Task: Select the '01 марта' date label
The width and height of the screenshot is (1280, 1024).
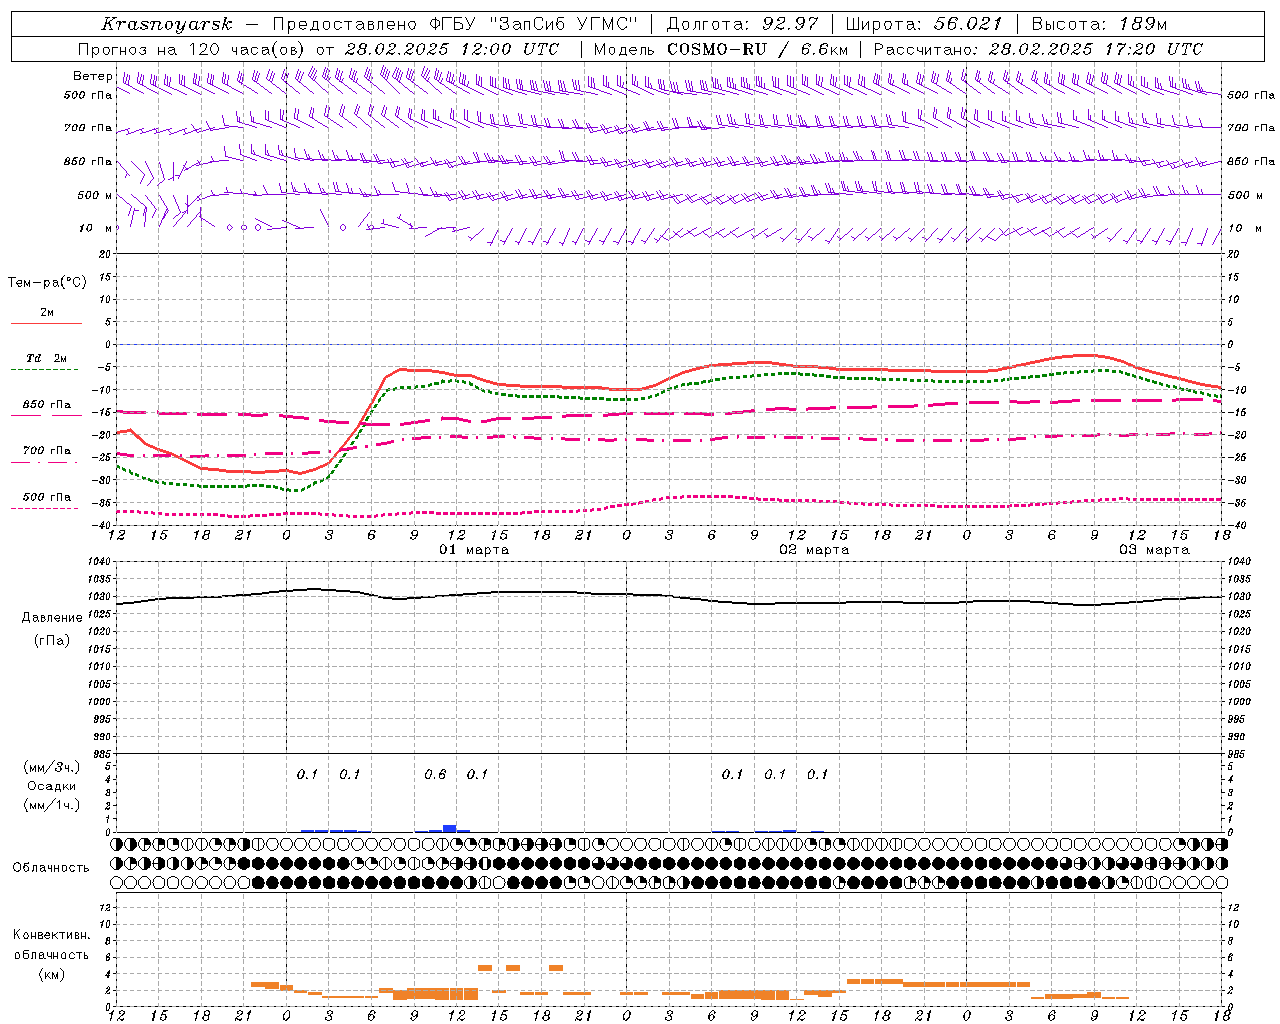Action: click(x=474, y=550)
